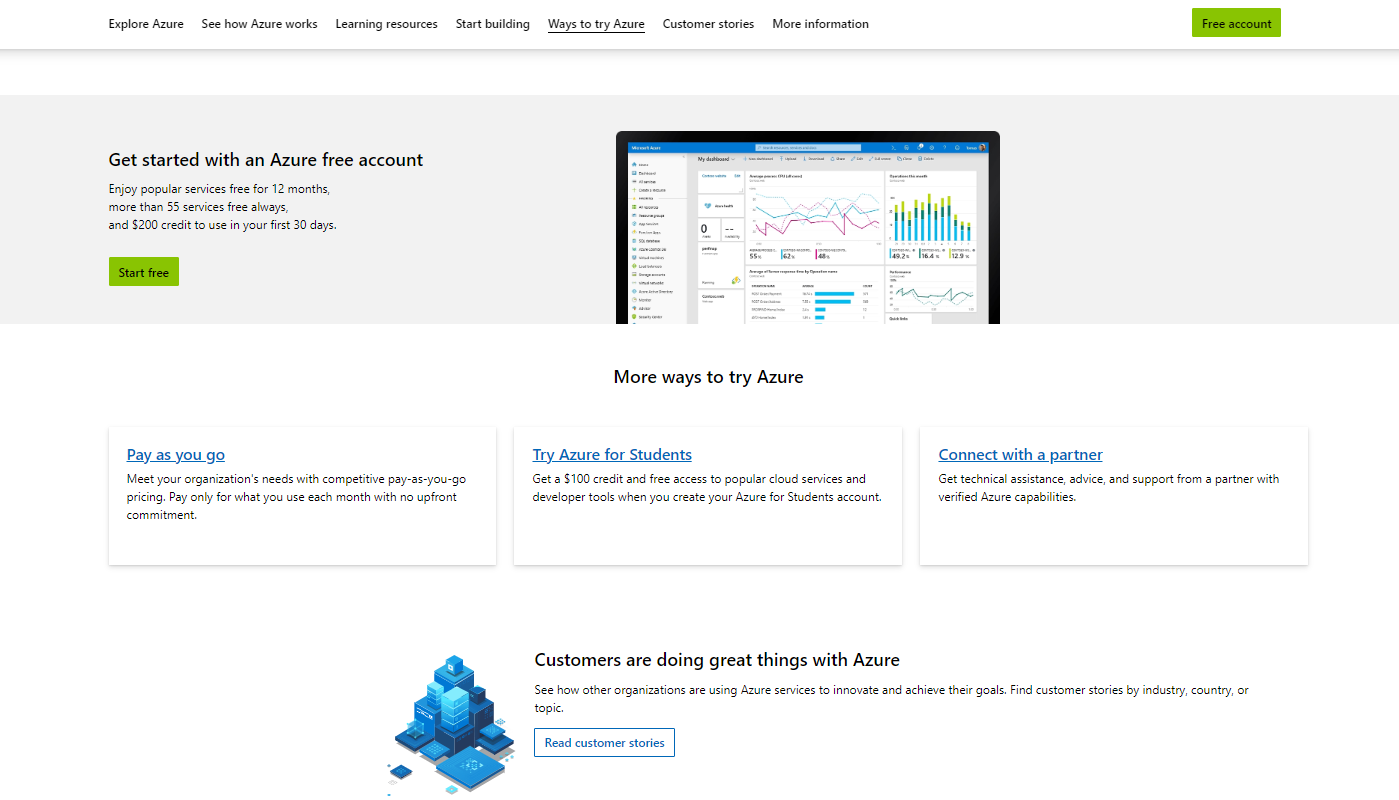Open the Connect with a partner link
The width and height of the screenshot is (1399, 800).
click(x=1020, y=455)
